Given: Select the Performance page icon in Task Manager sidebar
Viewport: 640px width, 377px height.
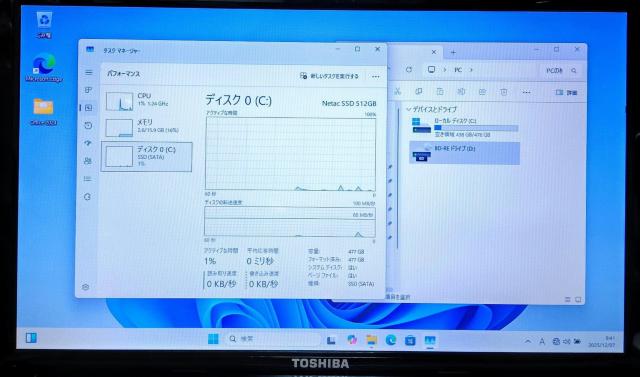Looking at the screenshot, I should pos(88,108).
